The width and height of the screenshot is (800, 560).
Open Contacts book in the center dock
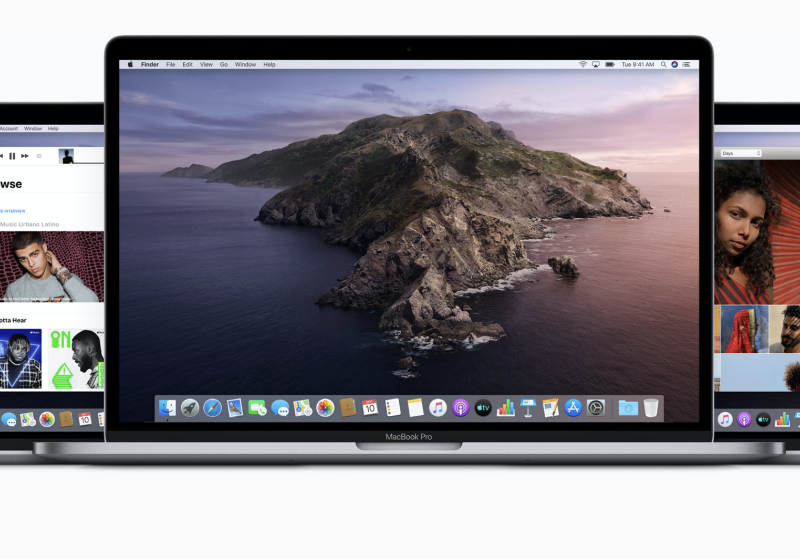pyautogui.click(x=347, y=408)
